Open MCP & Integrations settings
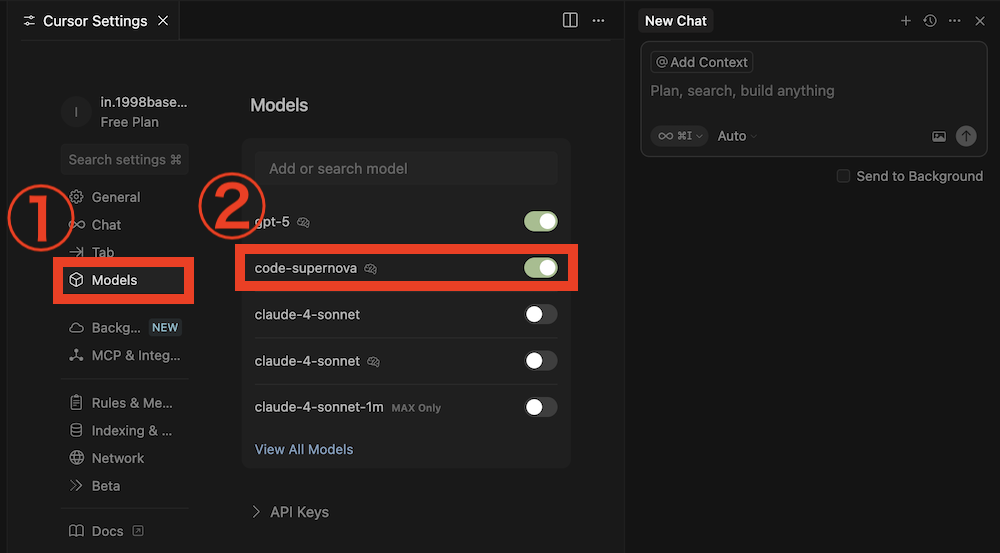The image size is (1000, 553). point(124,355)
